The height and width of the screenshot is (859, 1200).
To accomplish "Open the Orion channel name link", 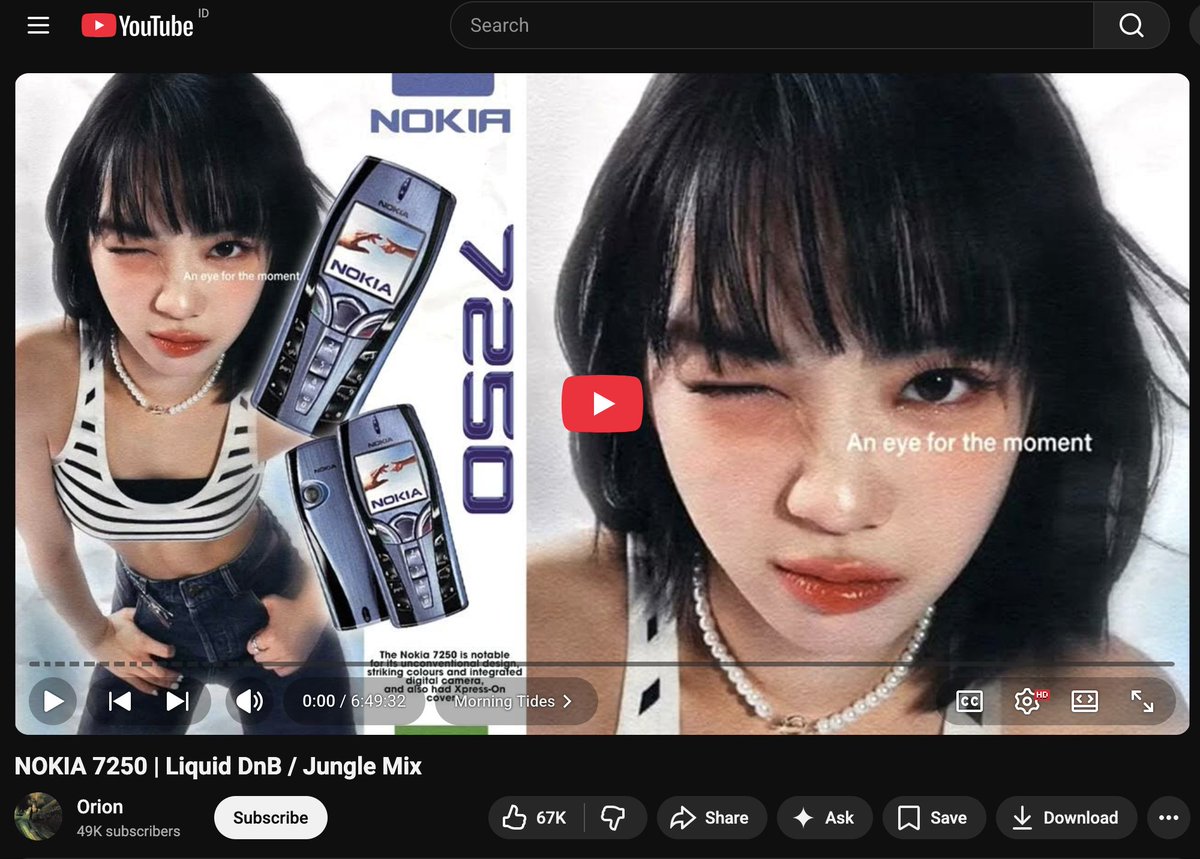I will click(100, 806).
